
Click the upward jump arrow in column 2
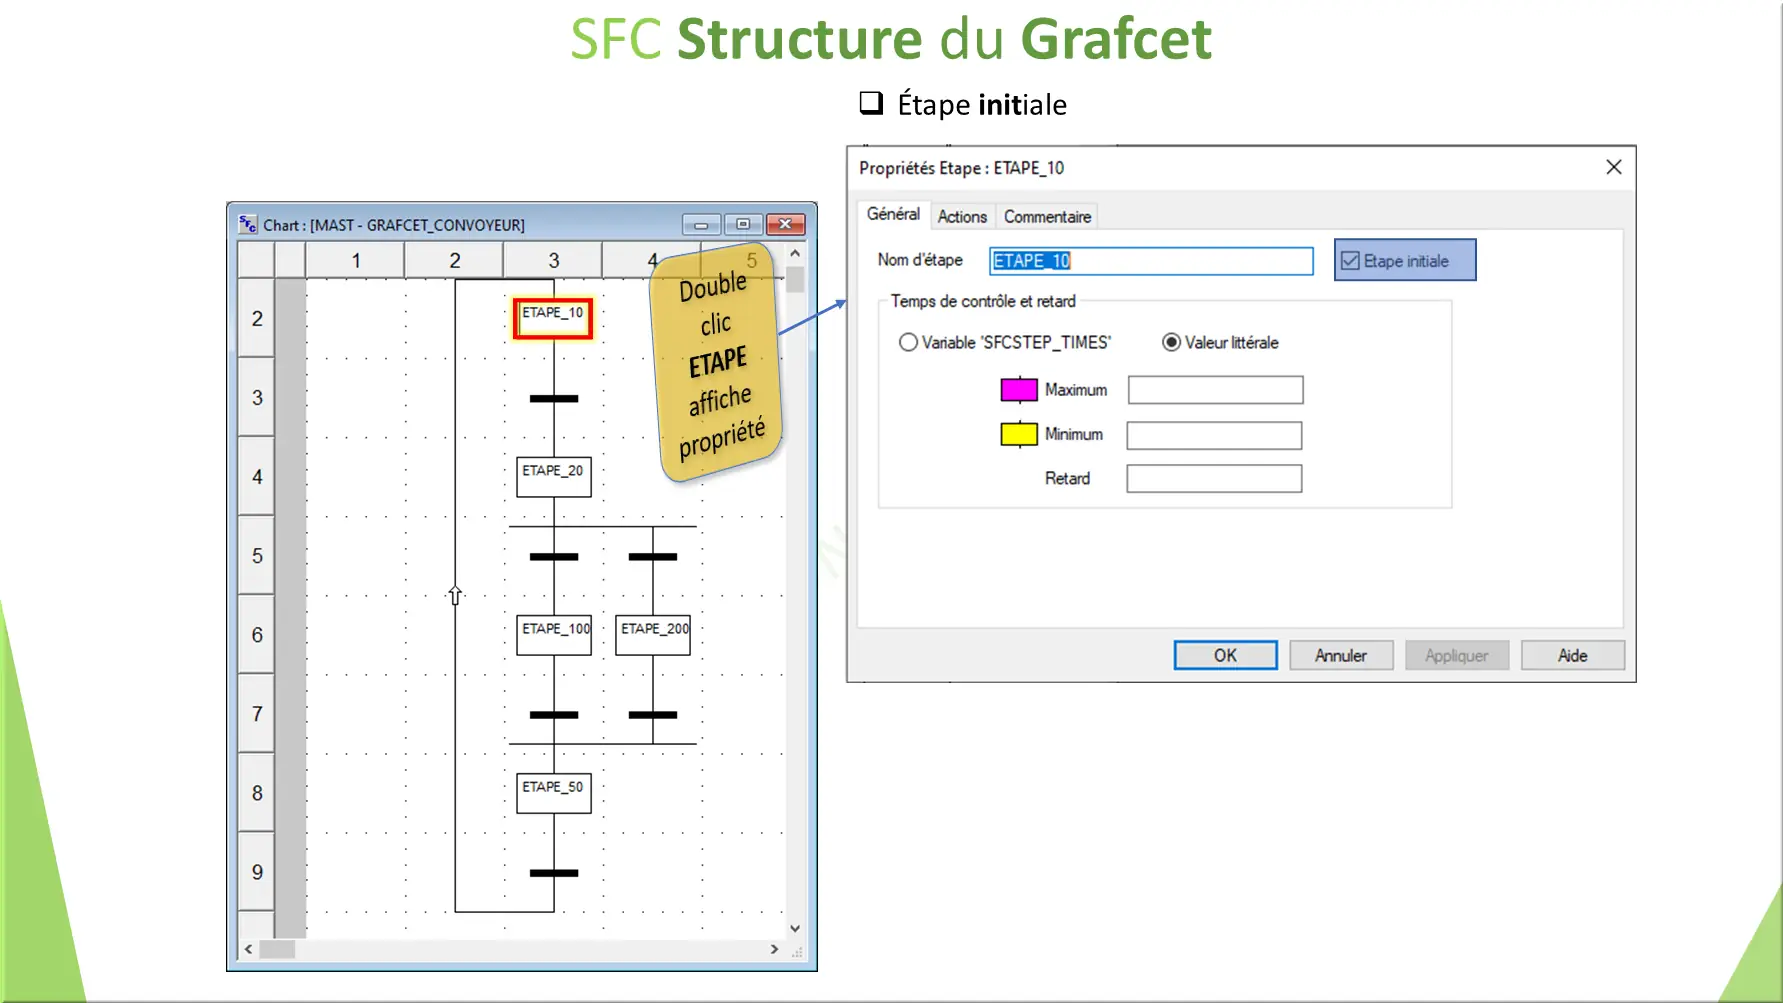coord(455,595)
